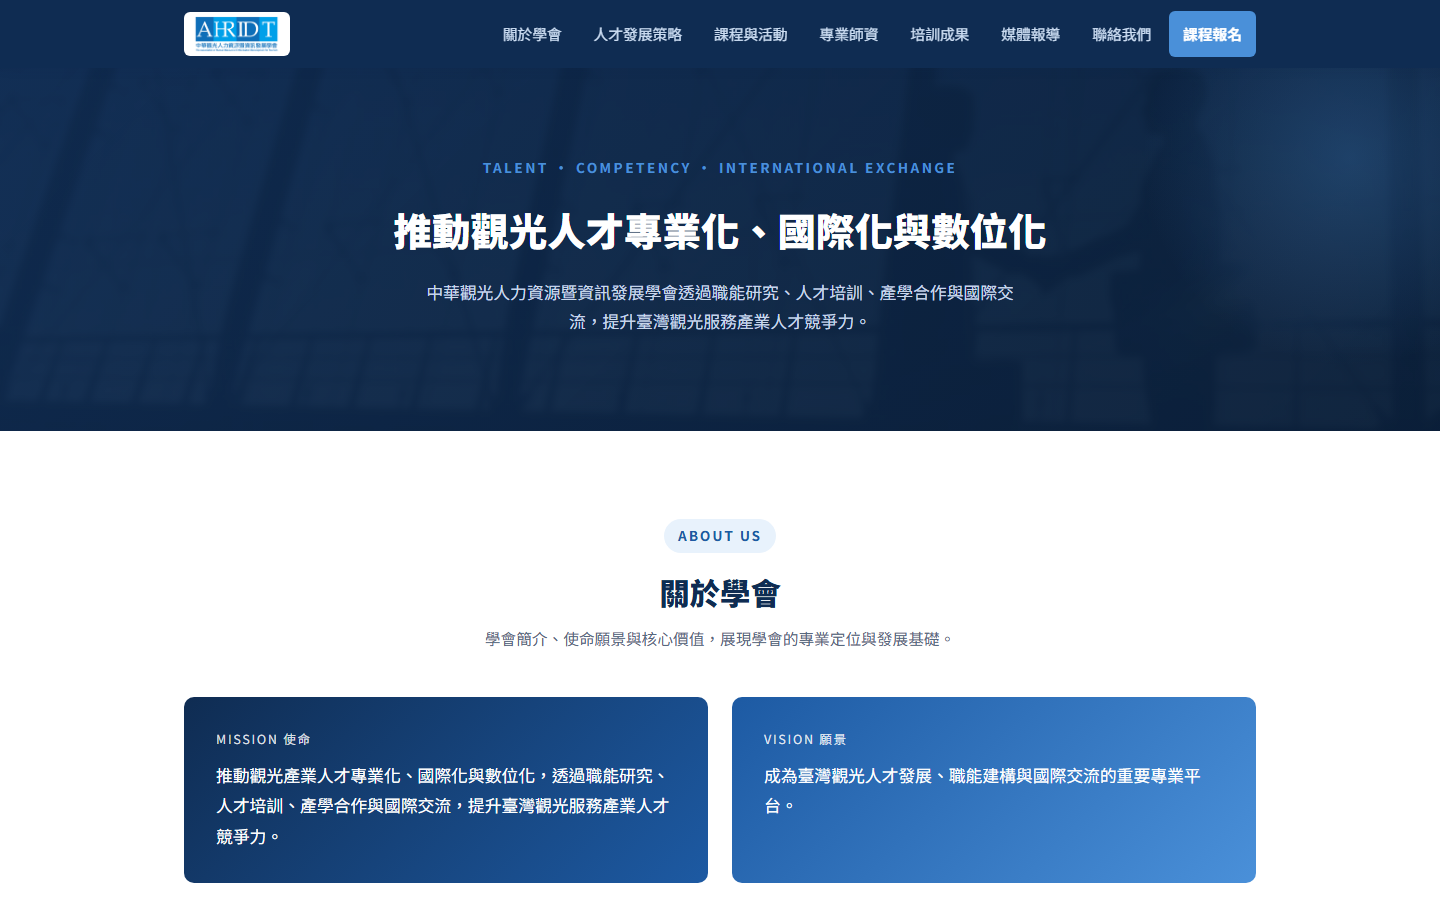Open 媒體報導 in the header

pyautogui.click(x=1031, y=35)
